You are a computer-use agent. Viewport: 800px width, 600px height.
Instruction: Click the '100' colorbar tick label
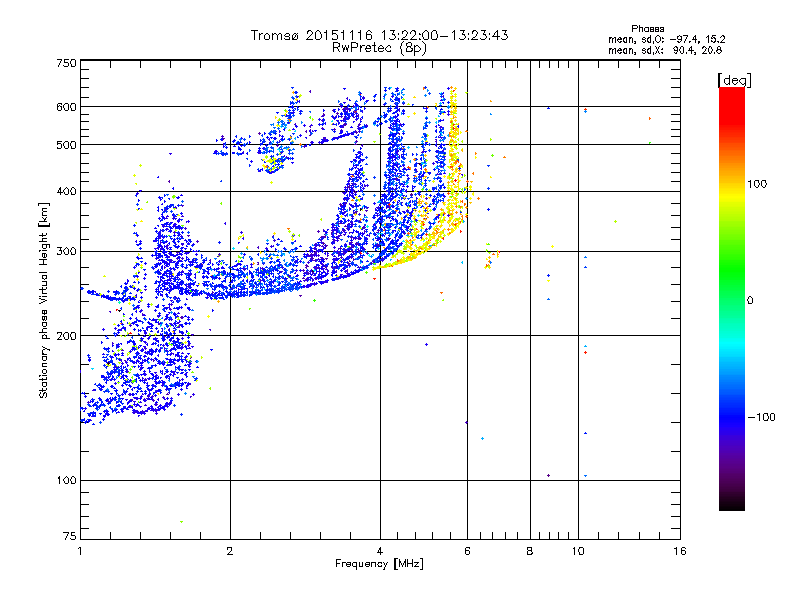pyautogui.click(x=757, y=184)
